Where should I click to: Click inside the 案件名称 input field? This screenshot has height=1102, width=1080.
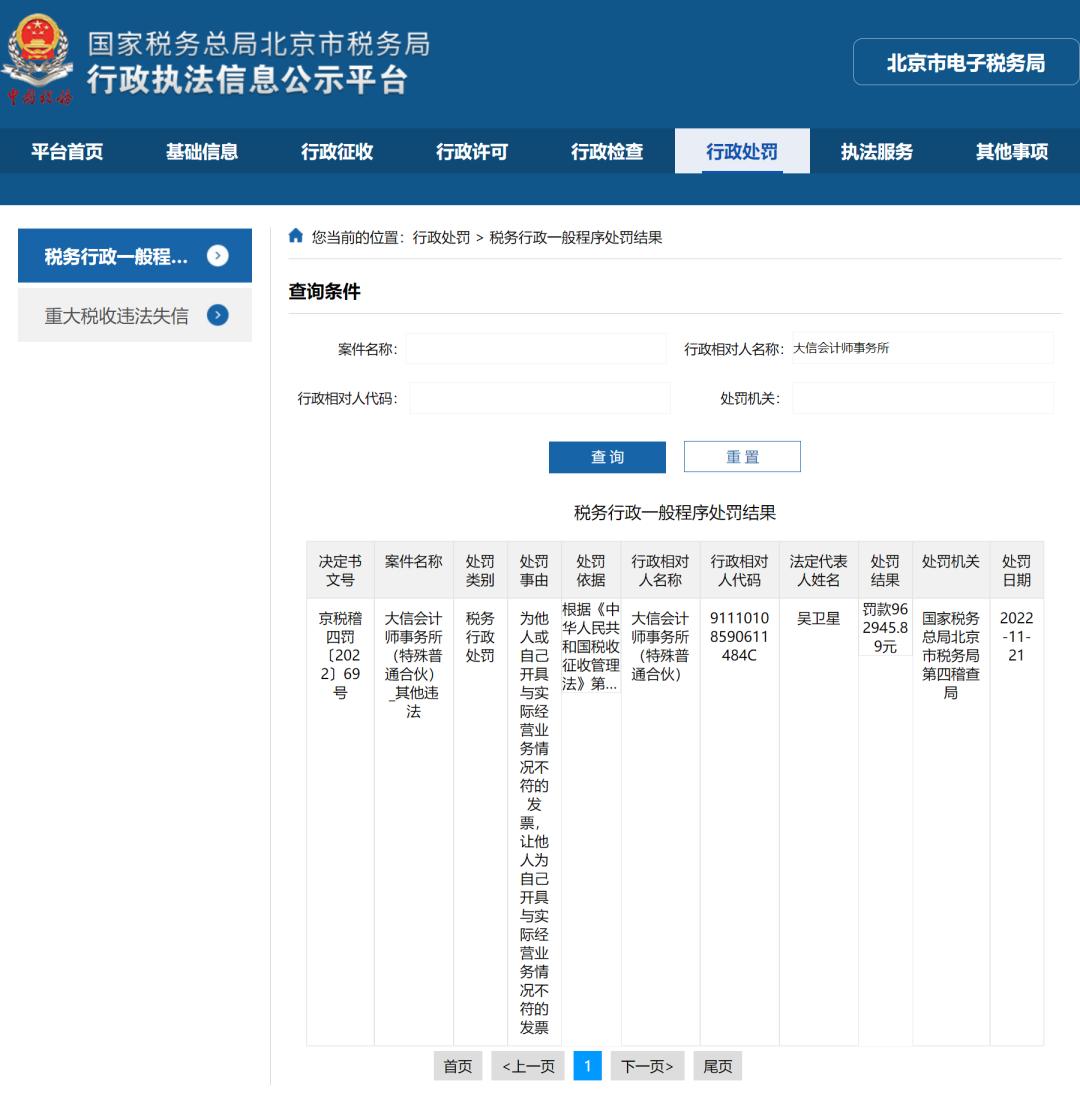[537, 347]
